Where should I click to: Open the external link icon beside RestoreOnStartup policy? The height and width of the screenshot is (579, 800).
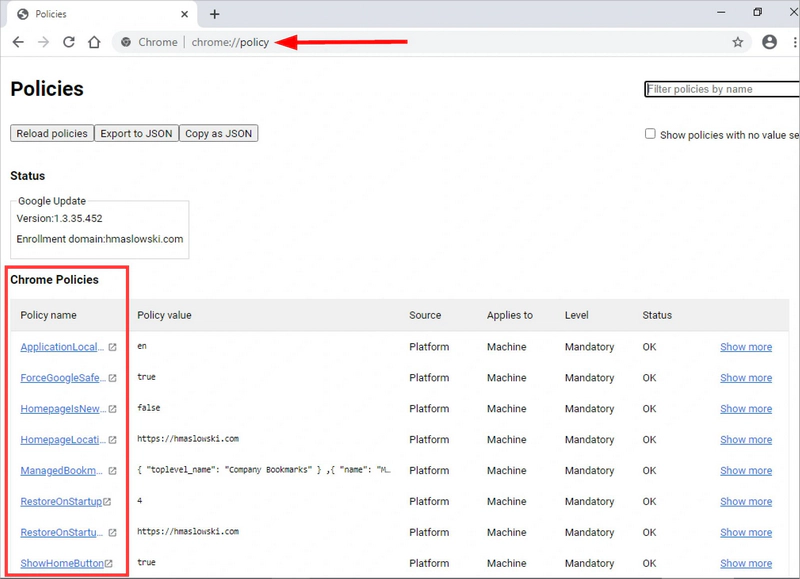(x=107, y=502)
